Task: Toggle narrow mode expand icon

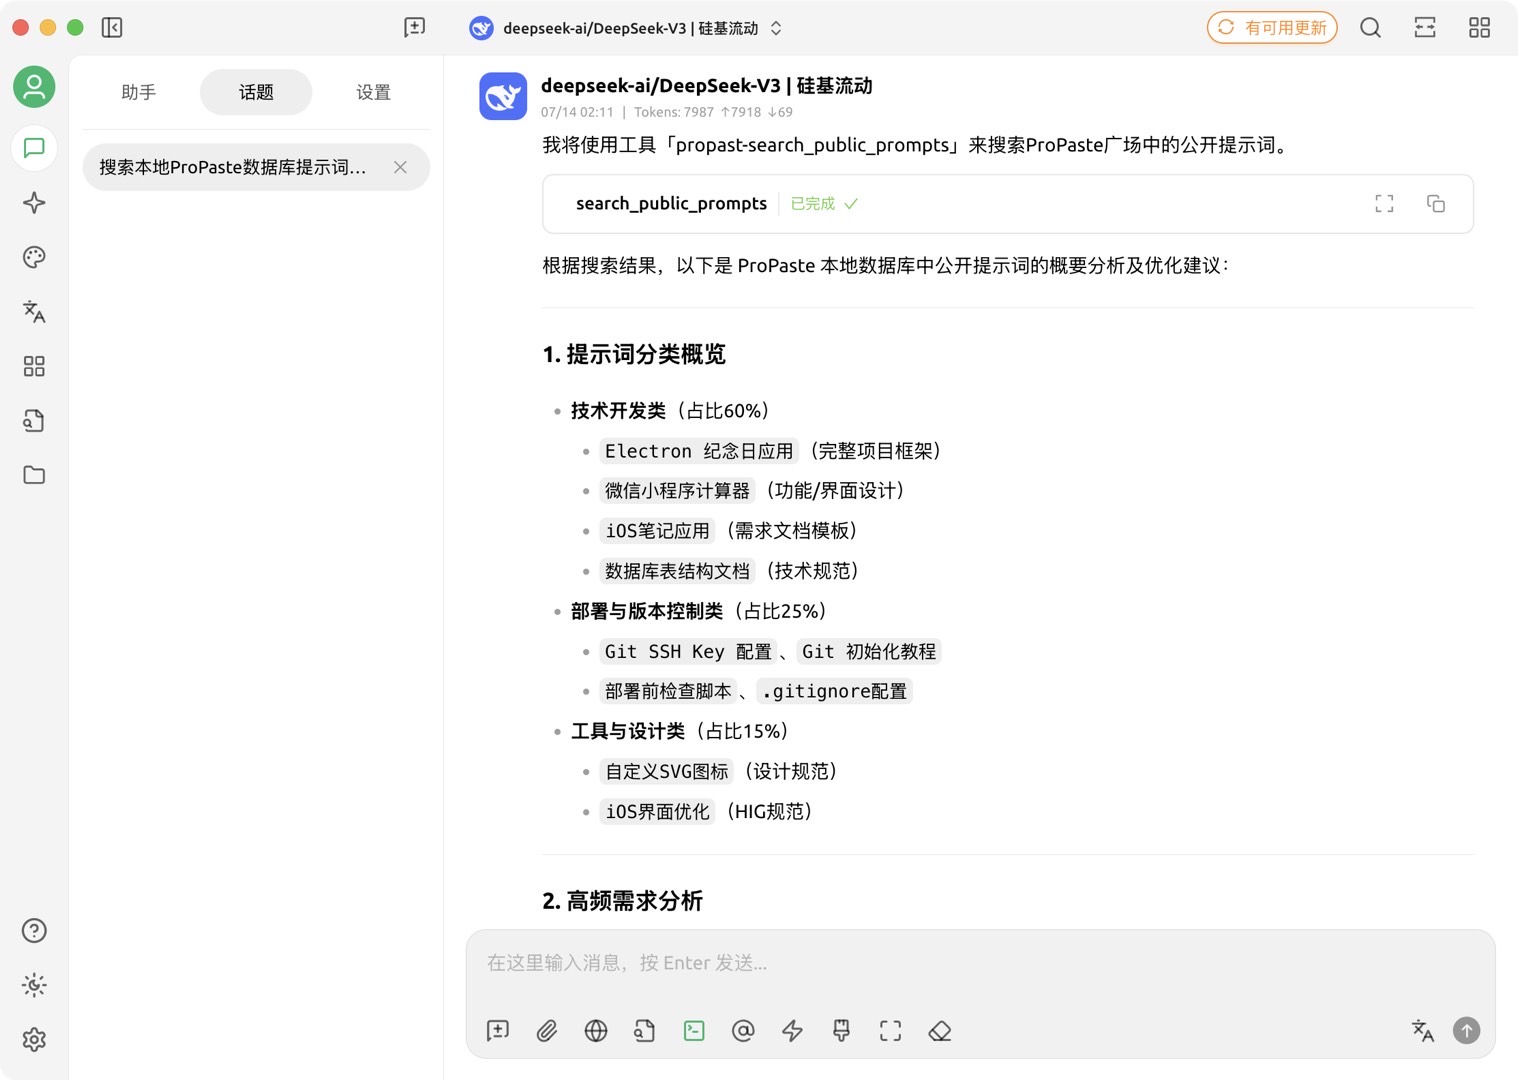Action: pos(1425,28)
